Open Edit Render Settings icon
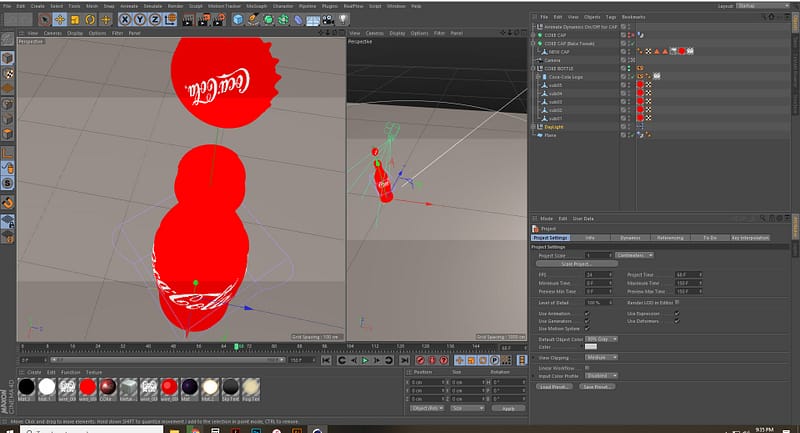Screen dimensions: 800x433 (219, 20)
